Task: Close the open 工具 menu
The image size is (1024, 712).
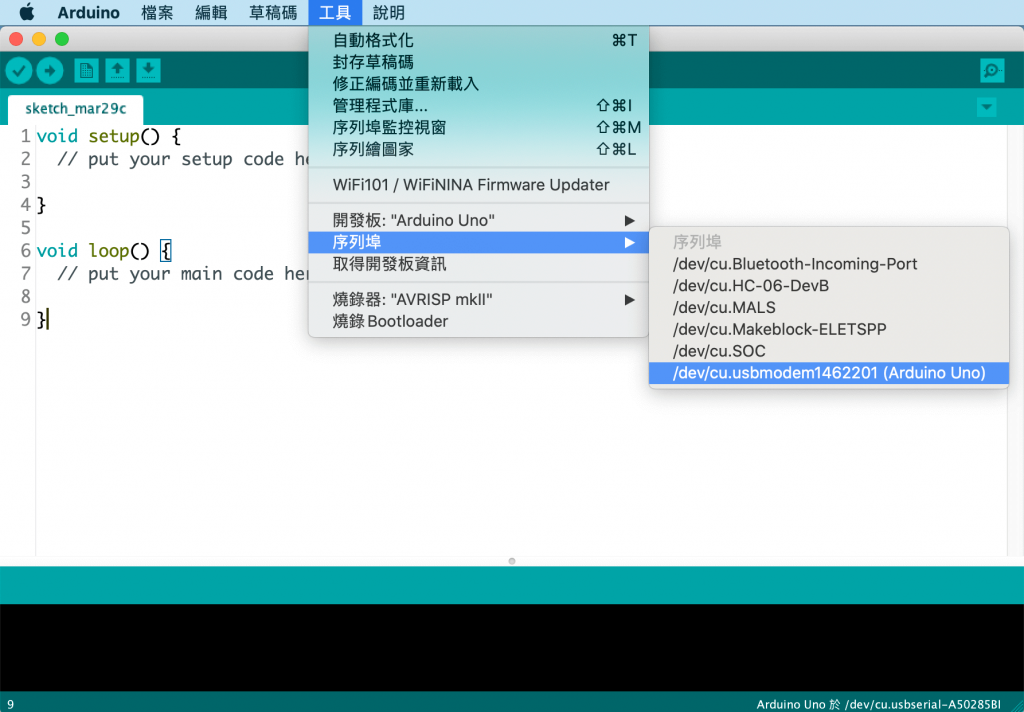Action: coord(335,12)
